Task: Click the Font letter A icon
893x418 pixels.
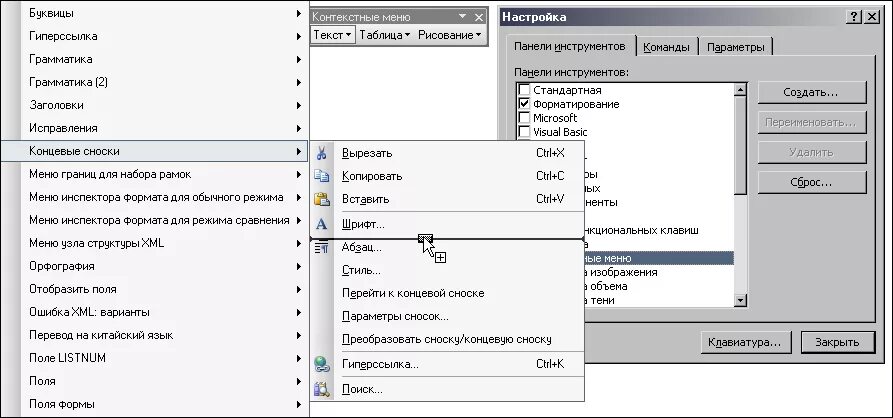Action: [x=322, y=224]
